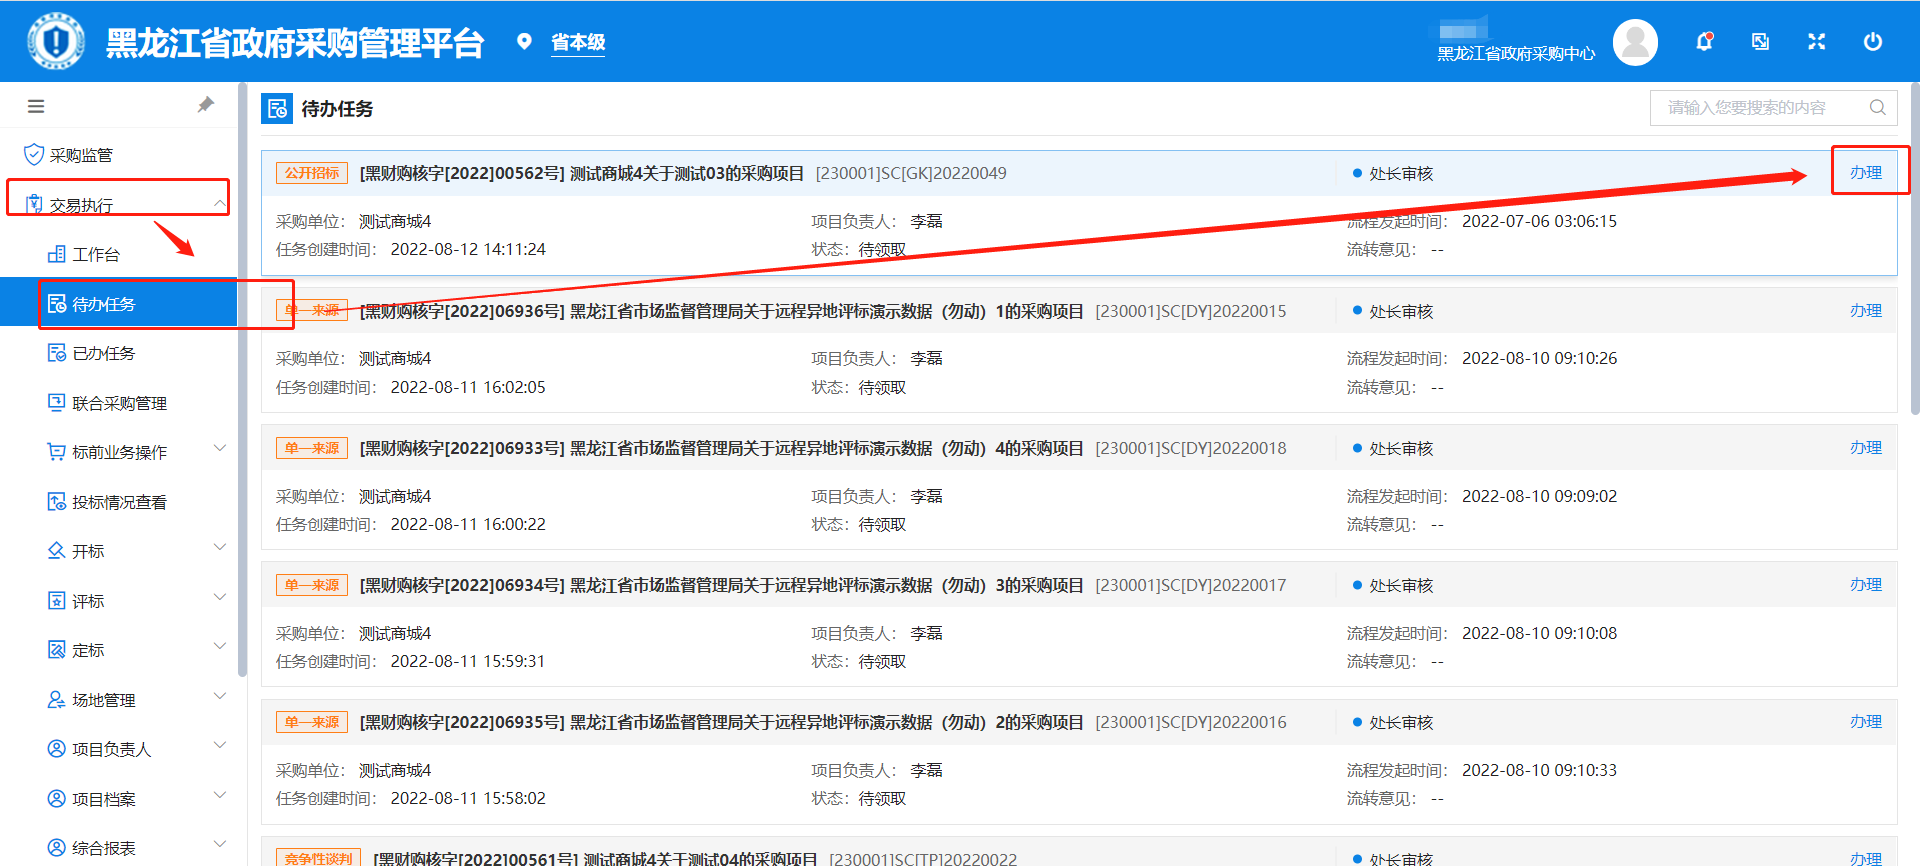Click the 公开招标 tag
This screenshot has height=866, width=1920.
pyautogui.click(x=312, y=173)
